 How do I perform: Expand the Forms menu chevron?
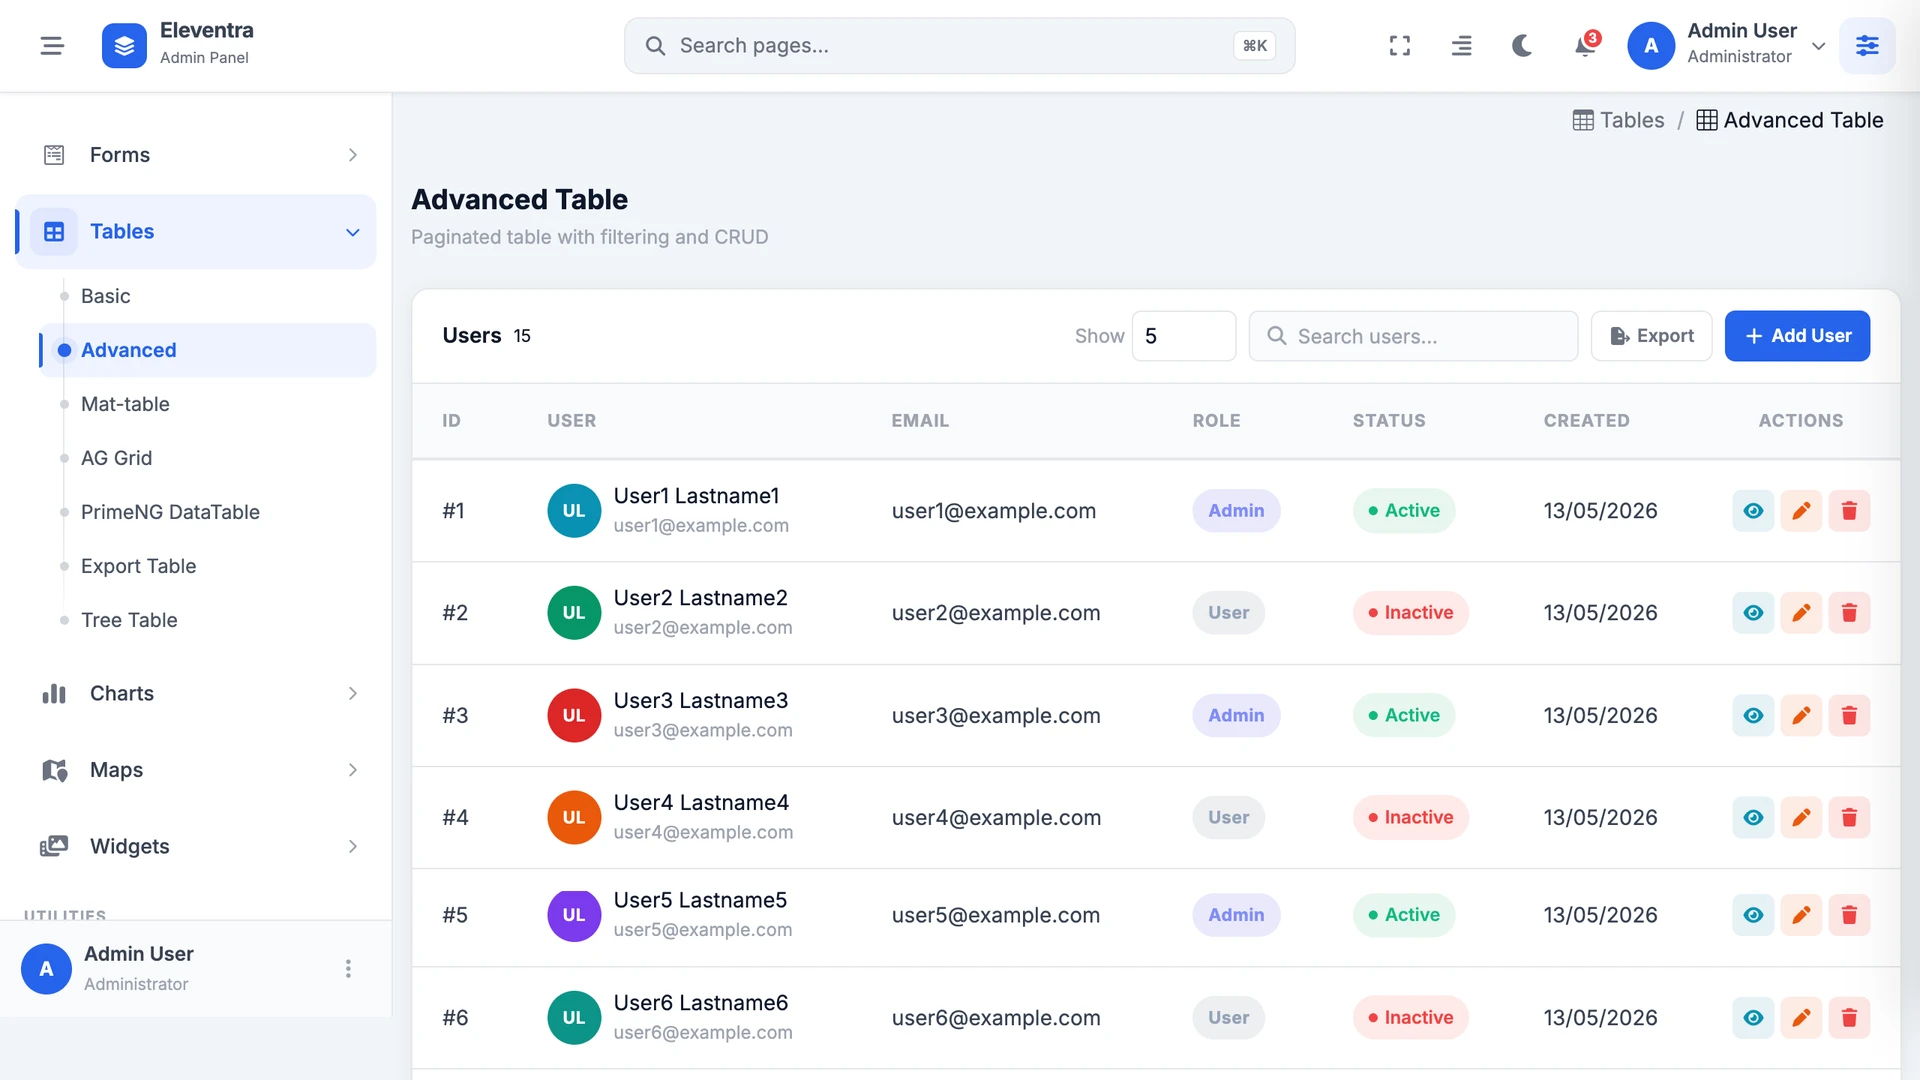(x=352, y=155)
